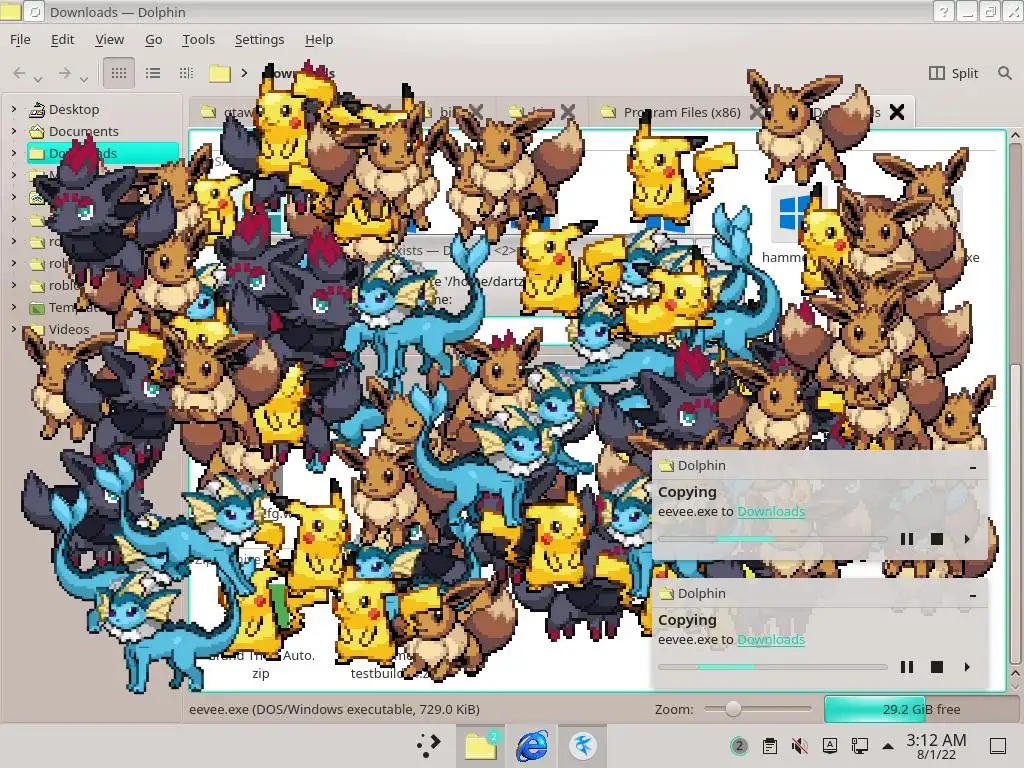
Task: Click the vertical scrollbar bottom down arrow
Action: 1015,686
